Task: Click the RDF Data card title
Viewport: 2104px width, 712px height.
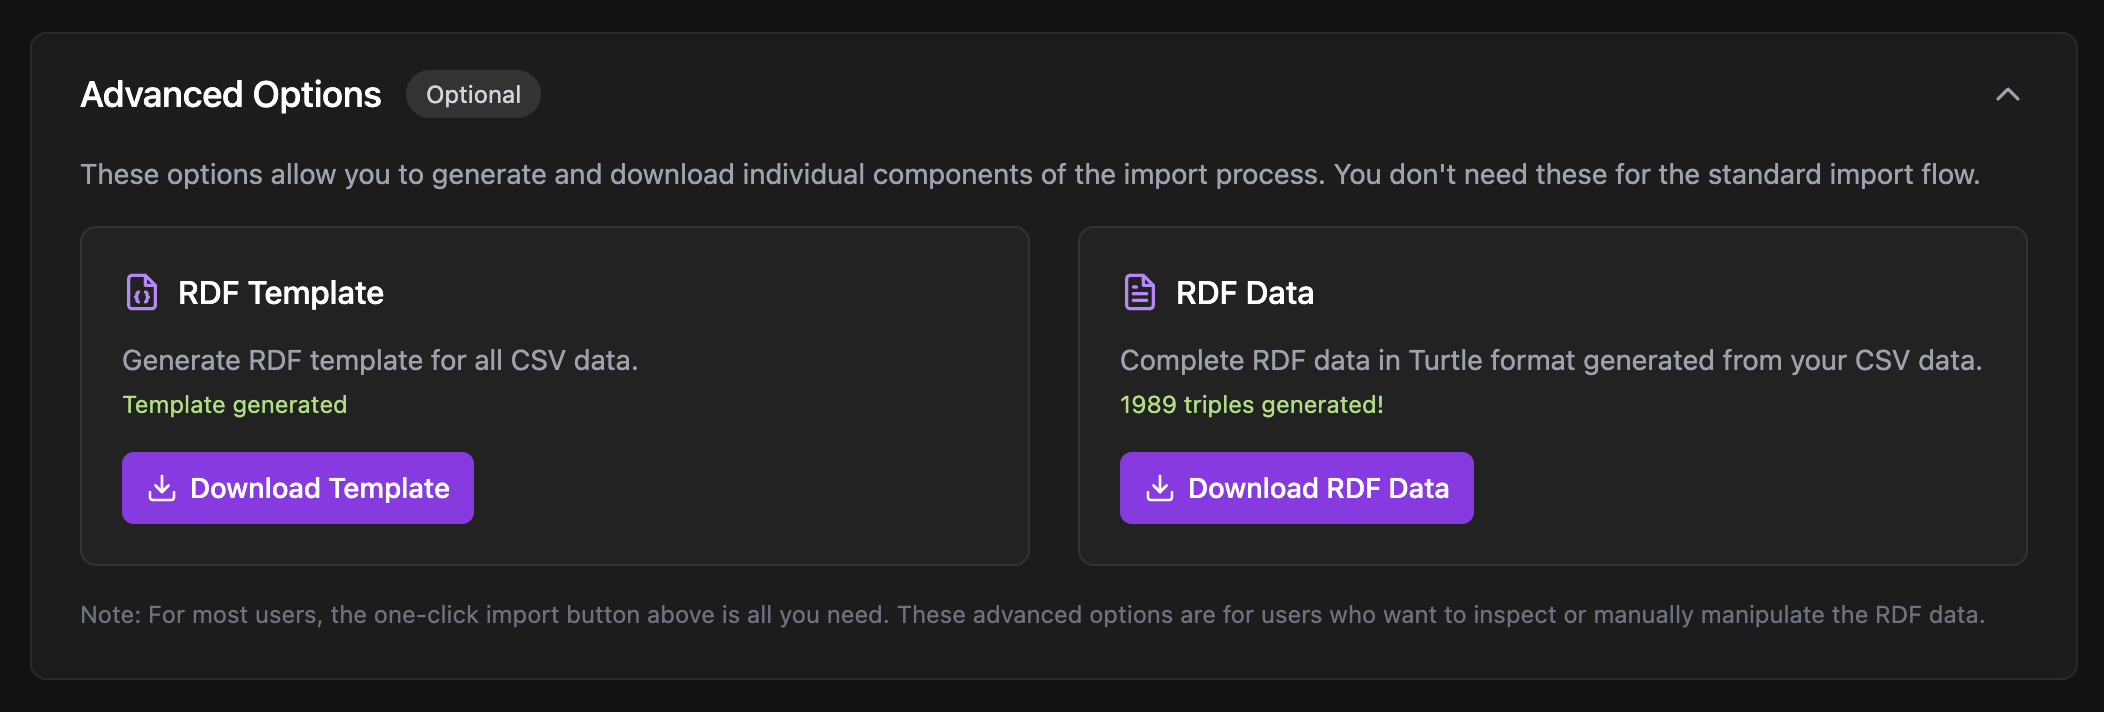Action: tap(1245, 293)
